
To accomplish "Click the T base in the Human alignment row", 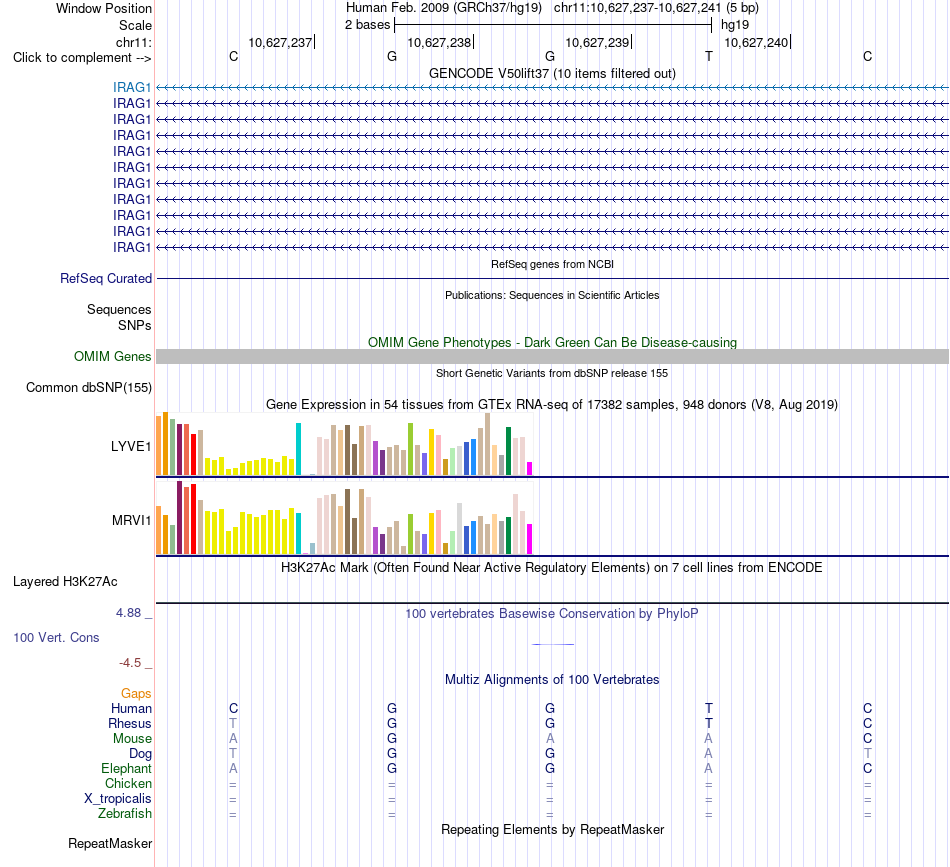I will tap(709, 708).
